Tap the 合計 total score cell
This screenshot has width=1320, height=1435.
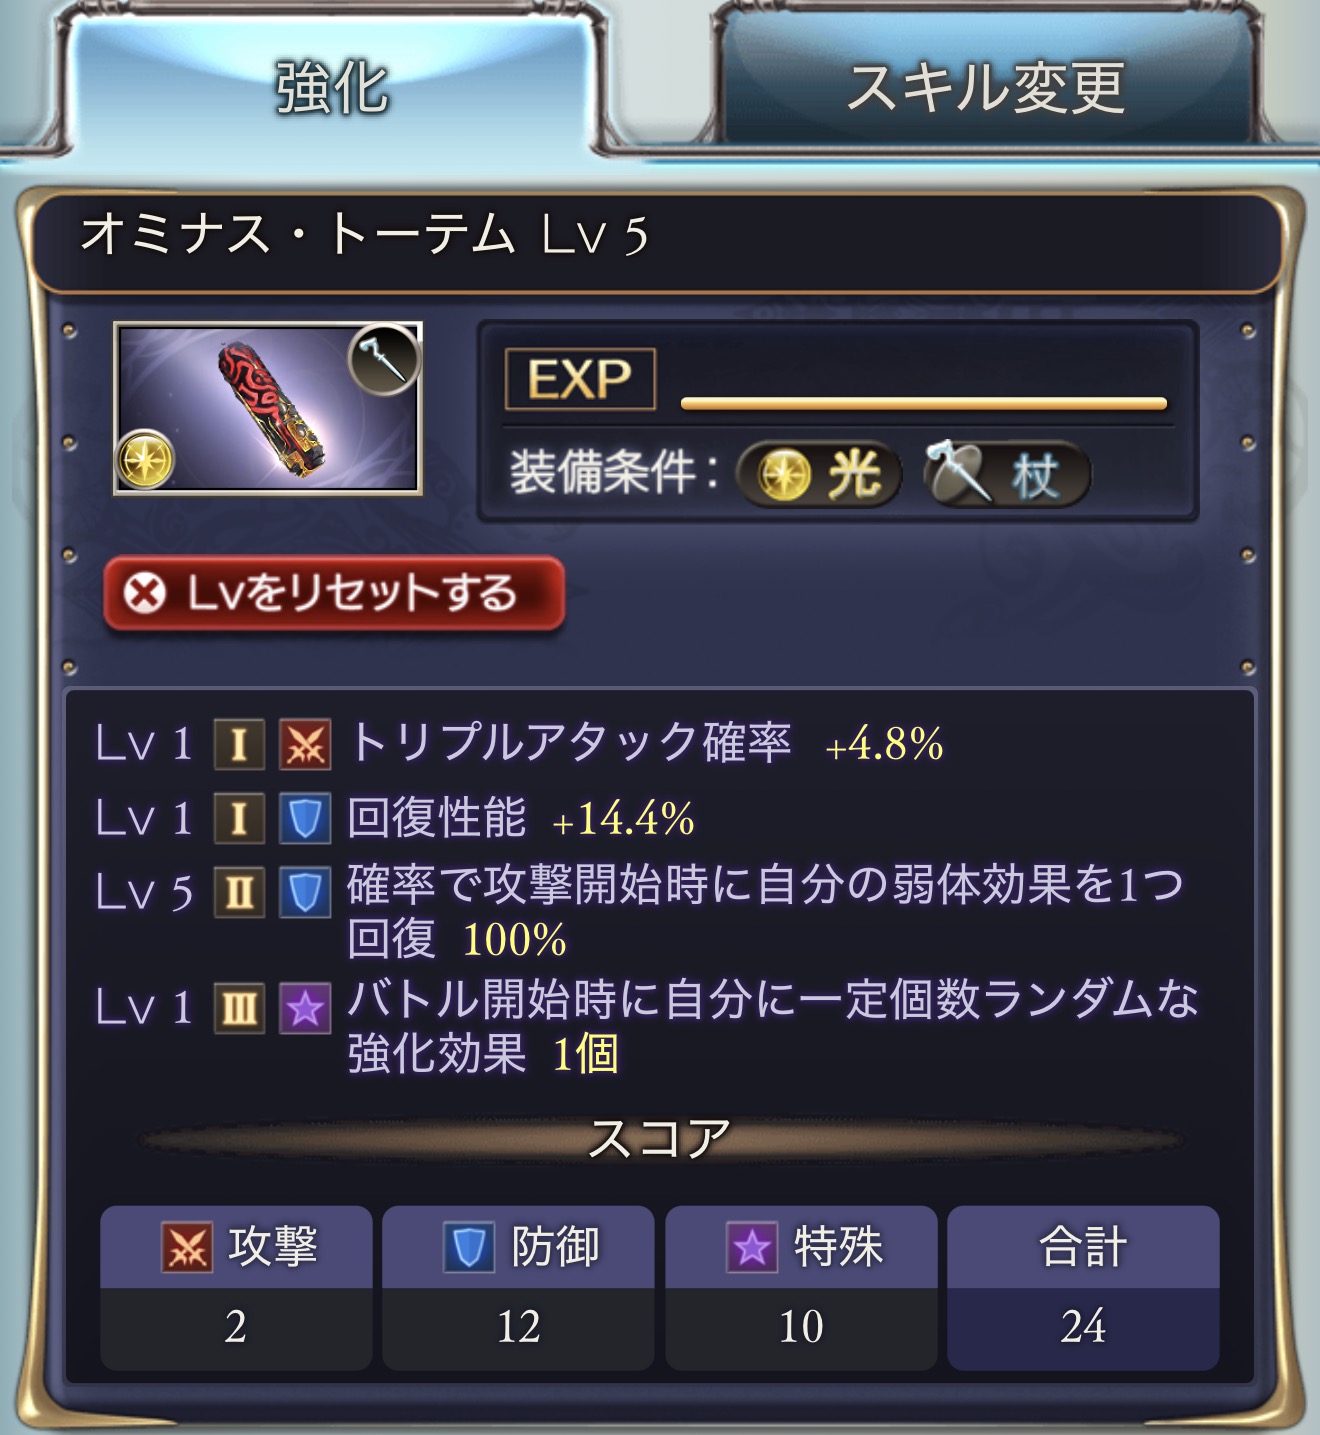click(x=1083, y=1288)
